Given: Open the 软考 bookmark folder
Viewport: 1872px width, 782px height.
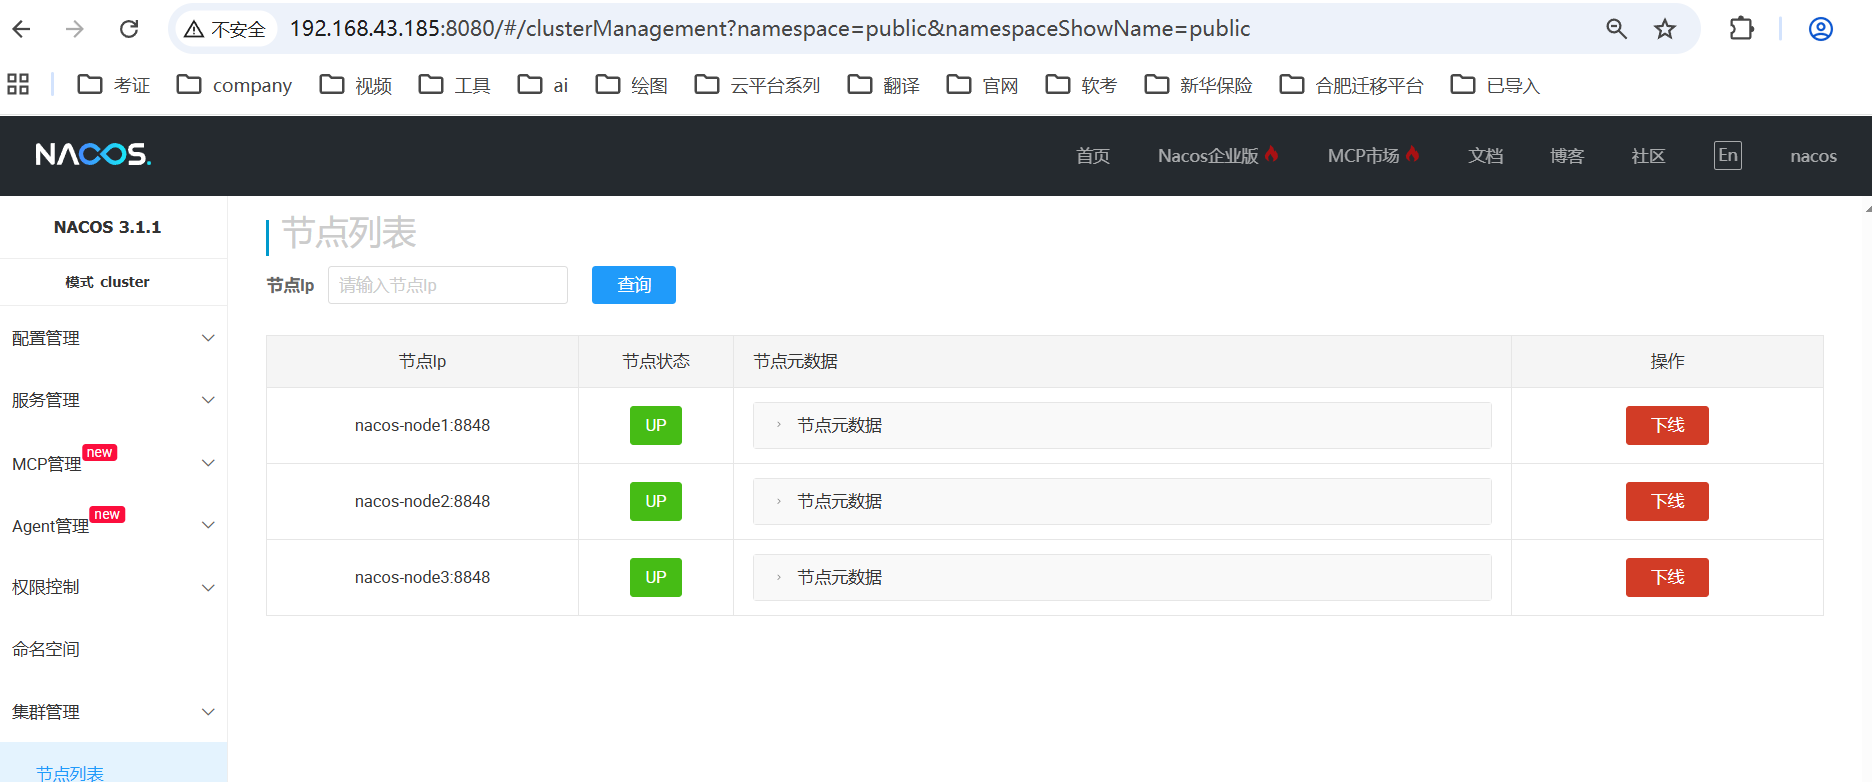Looking at the screenshot, I should (x=1082, y=85).
